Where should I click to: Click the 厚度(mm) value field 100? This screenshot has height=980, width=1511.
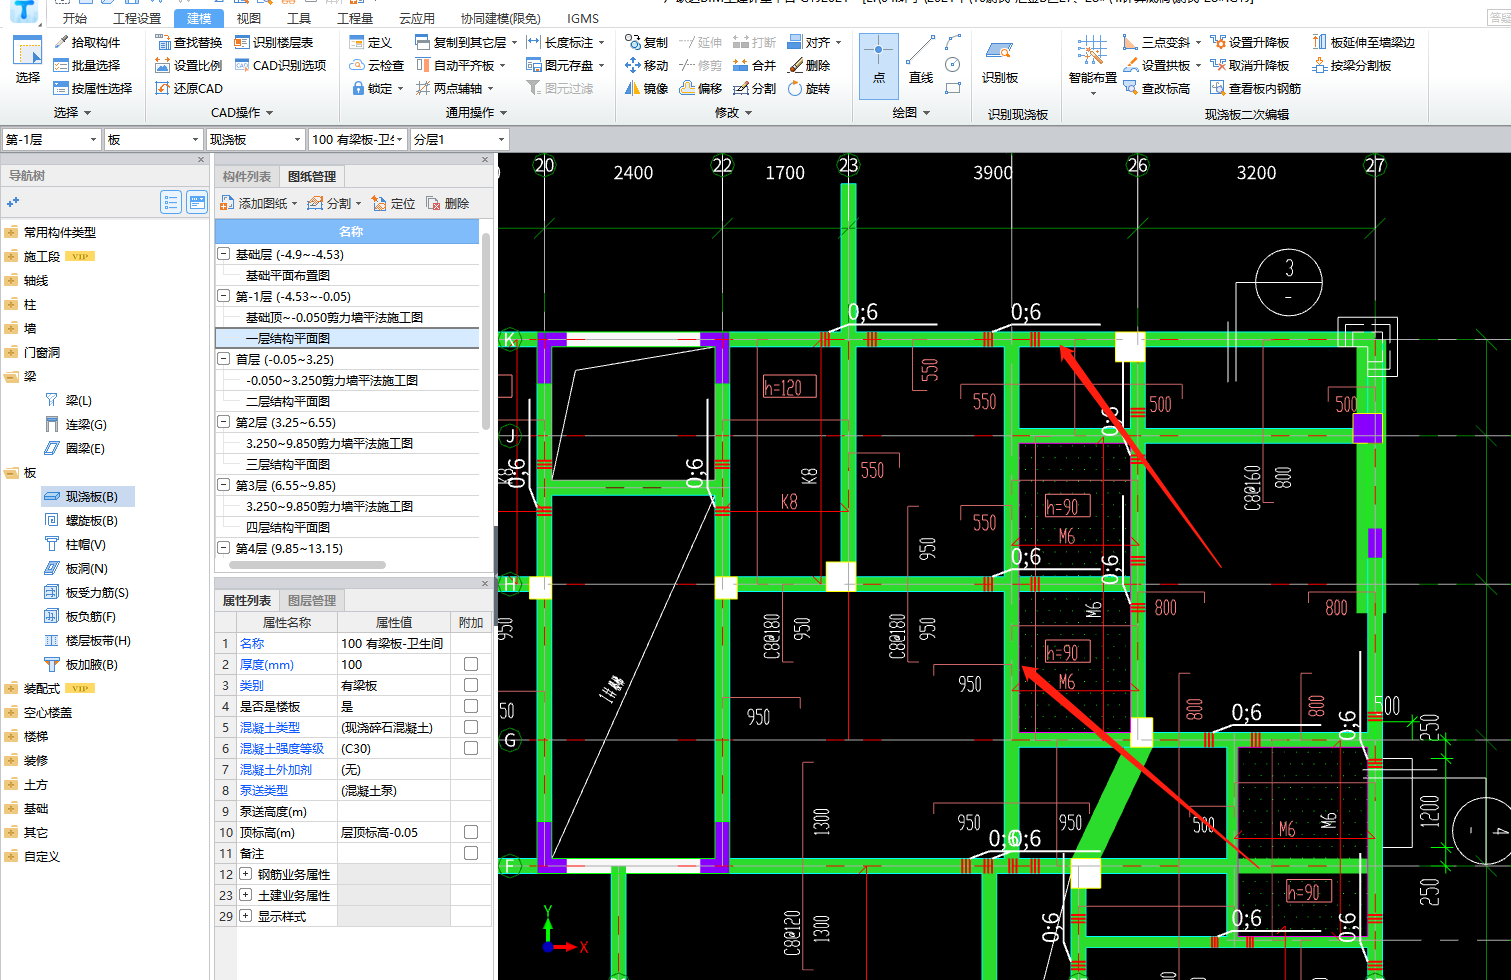pos(394,664)
